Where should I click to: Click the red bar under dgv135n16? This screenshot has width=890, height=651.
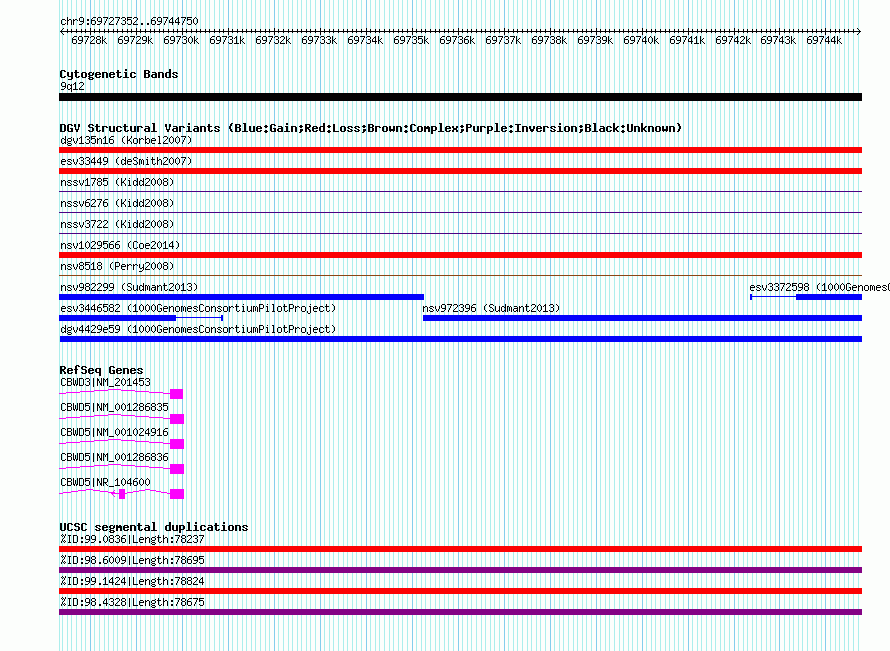point(460,150)
